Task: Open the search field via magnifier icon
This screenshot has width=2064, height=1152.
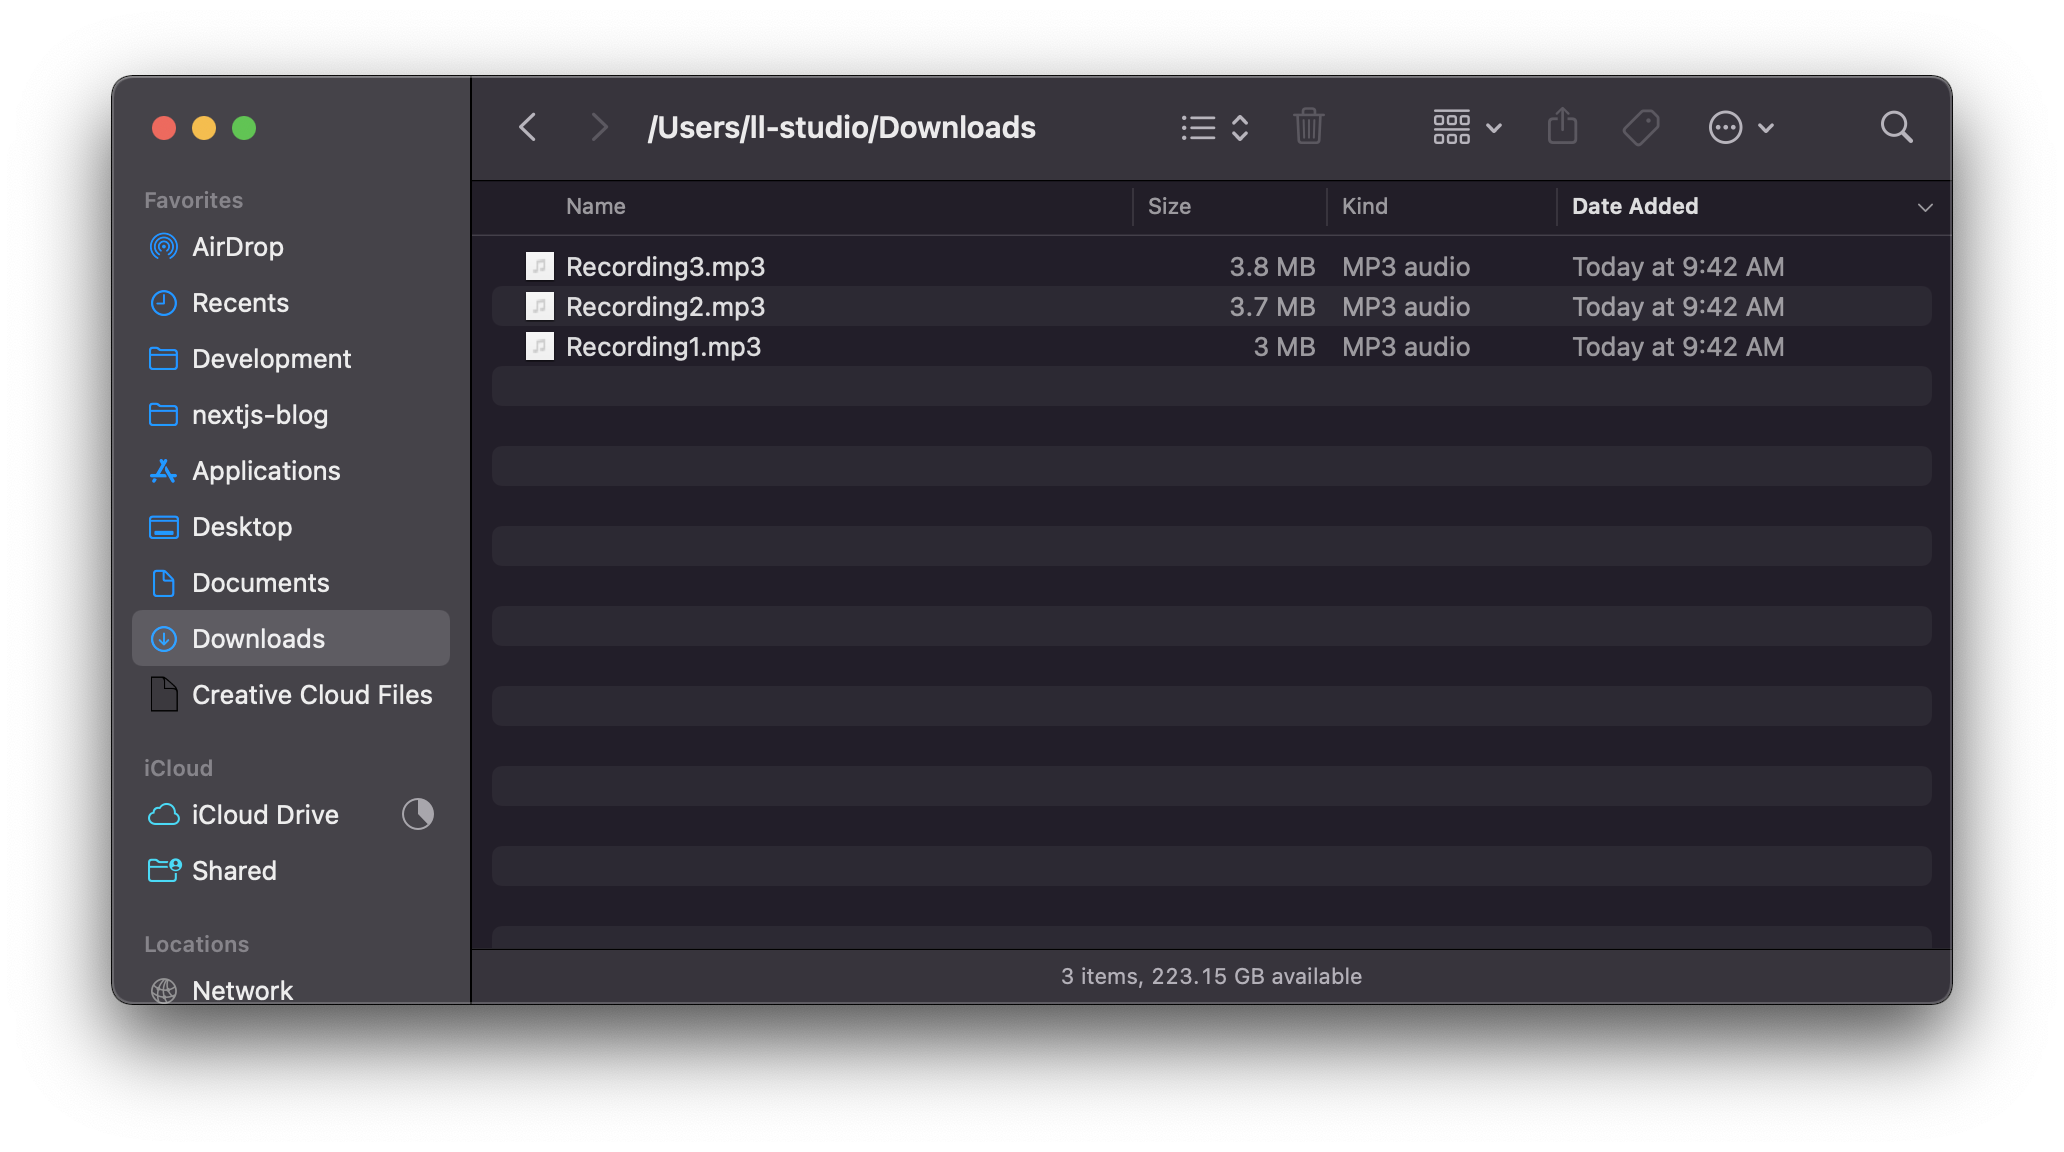Action: (1896, 127)
